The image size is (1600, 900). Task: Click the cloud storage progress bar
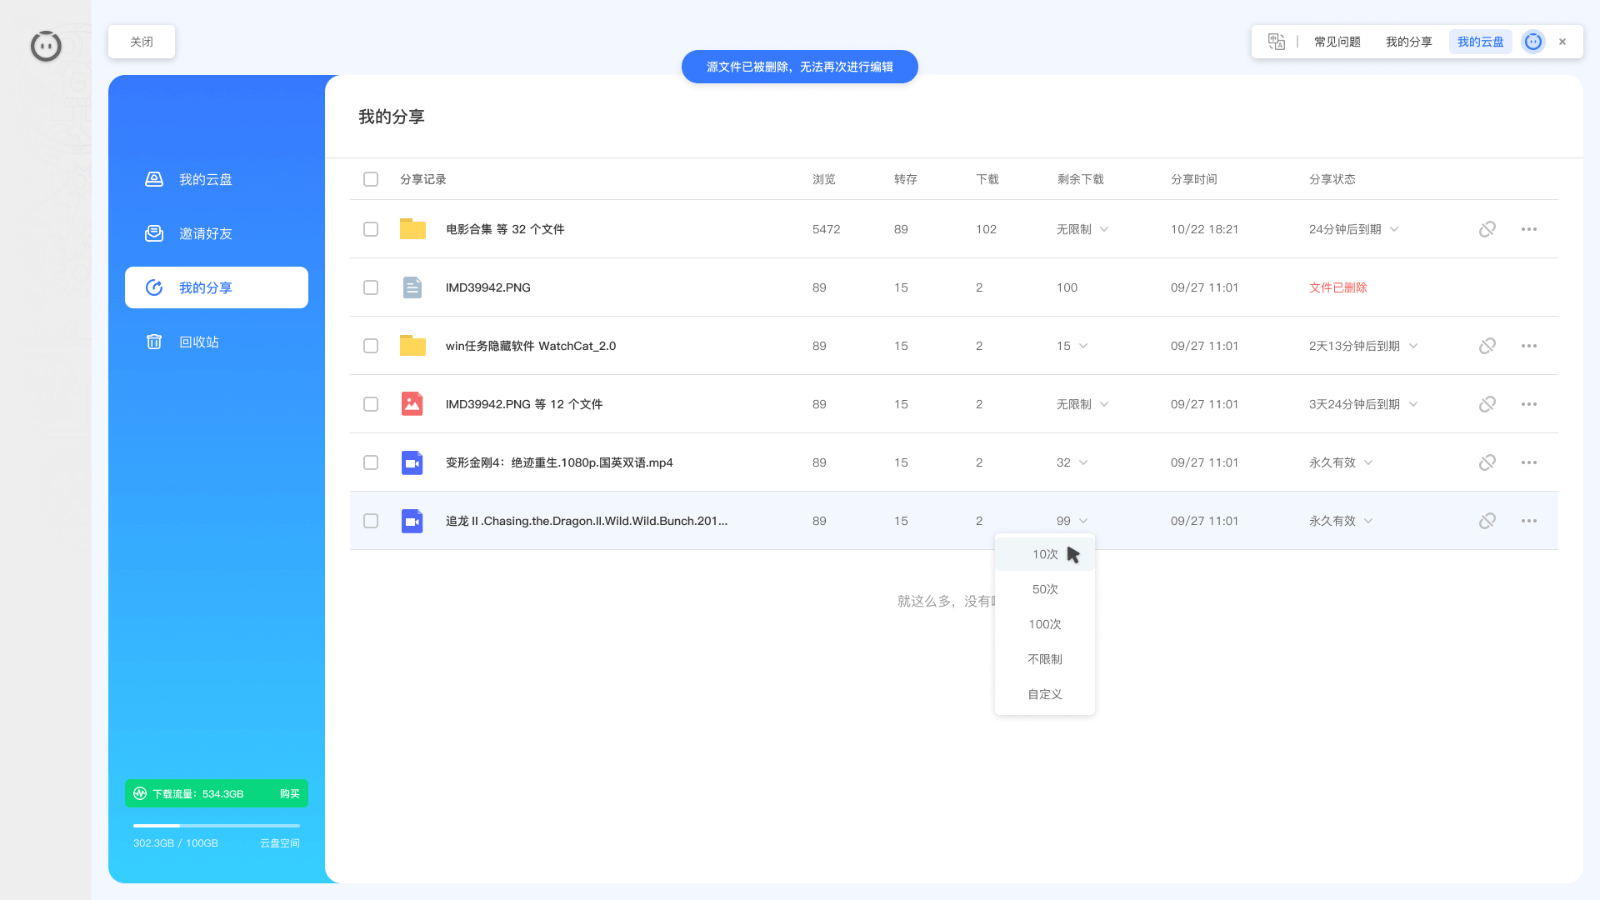point(216,826)
